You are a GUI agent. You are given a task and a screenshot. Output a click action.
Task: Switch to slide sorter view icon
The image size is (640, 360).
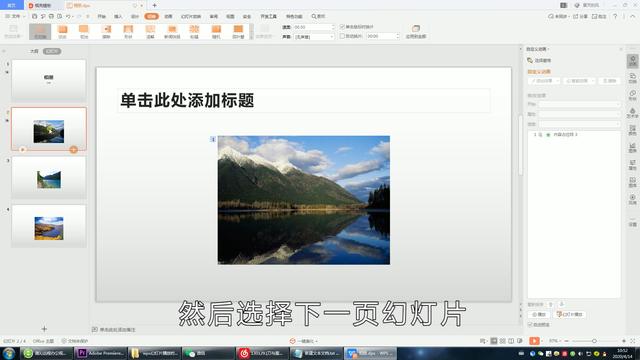pos(502,341)
